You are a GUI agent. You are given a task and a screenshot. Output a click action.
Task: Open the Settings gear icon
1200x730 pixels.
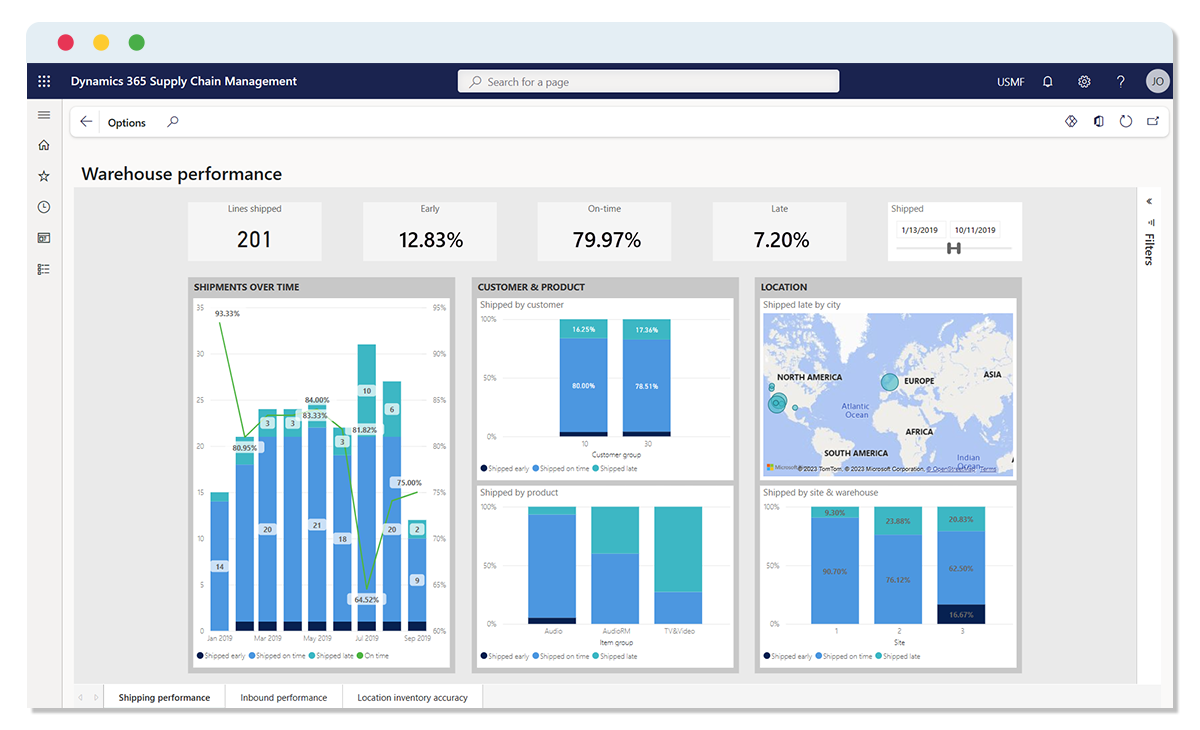pyautogui.click(x=1084, y=82)
